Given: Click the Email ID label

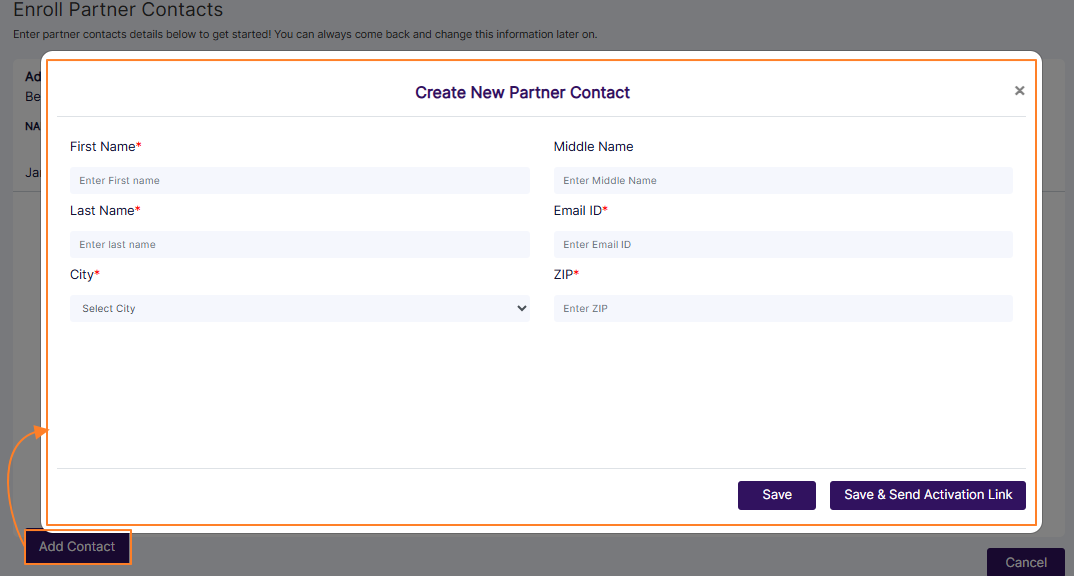Looking at the screenshot, I should pyautogui.click(x=581, y=210).
